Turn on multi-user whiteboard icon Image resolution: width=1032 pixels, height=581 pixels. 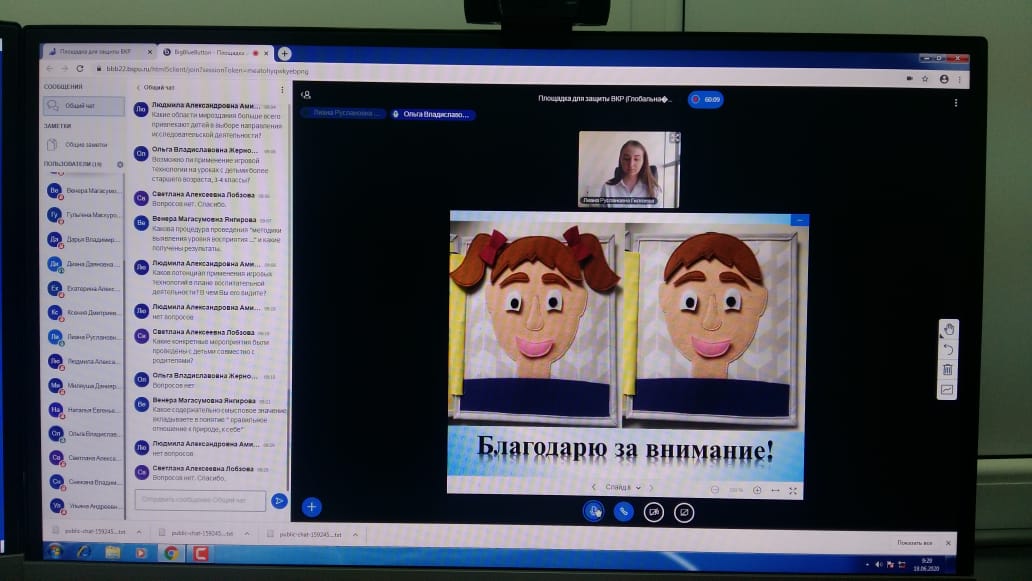(948, 390)
